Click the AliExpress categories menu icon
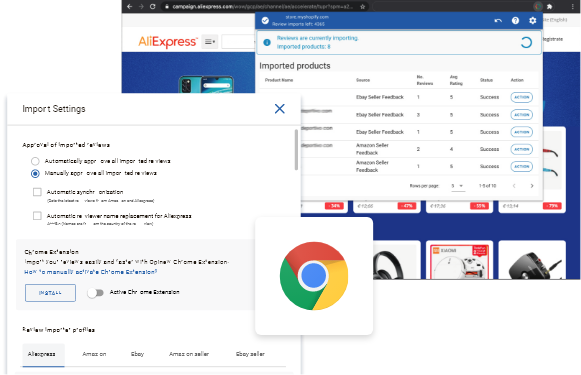The image size is (581, 375). pyautogui.click(x=210, y=42)
